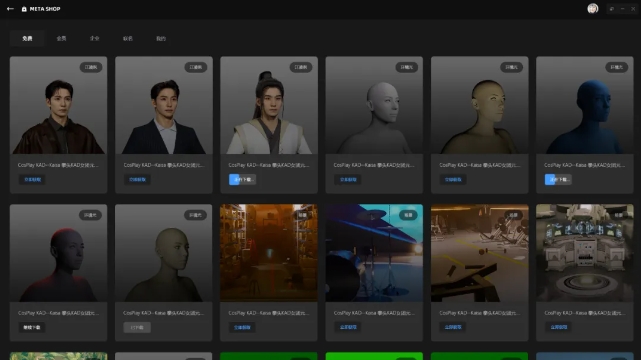The image size is (641, 360).
Task: Click the category tag on drum stage scene card
Action: coord(408,215)
